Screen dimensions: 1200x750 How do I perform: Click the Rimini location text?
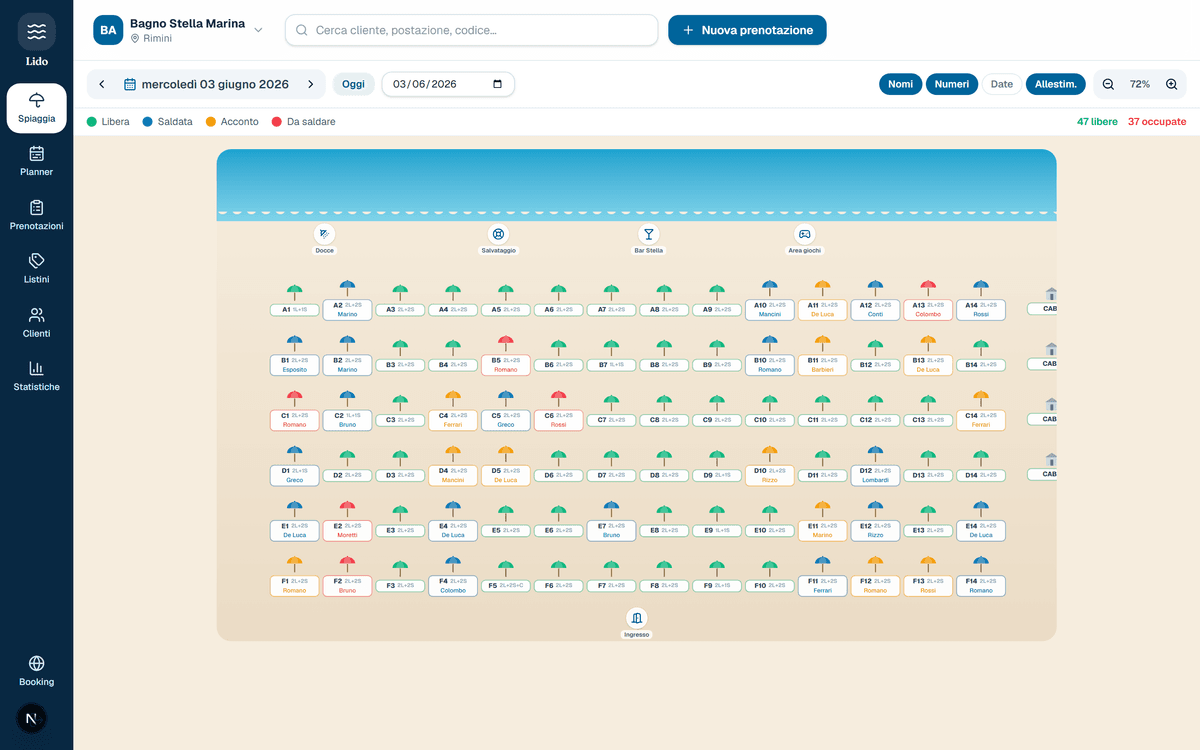pyautogui.click(x=158, y=39)
